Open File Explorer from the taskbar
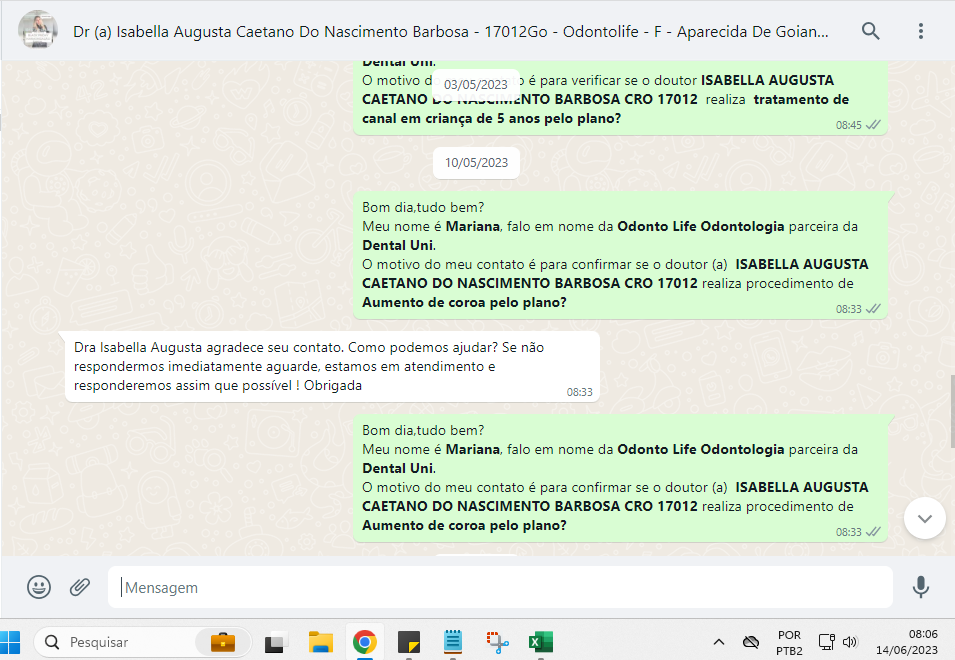 point(320,642)
